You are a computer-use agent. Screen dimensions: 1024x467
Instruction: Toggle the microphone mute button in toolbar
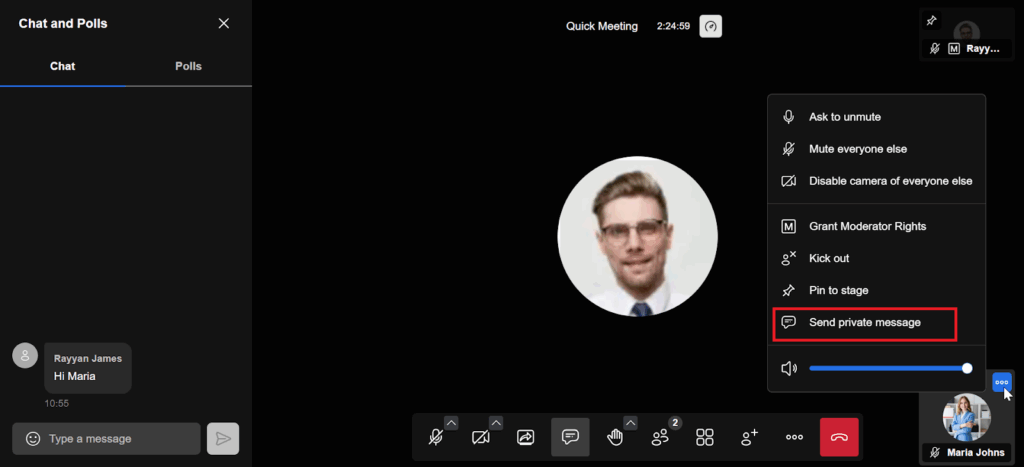(435, 437)
